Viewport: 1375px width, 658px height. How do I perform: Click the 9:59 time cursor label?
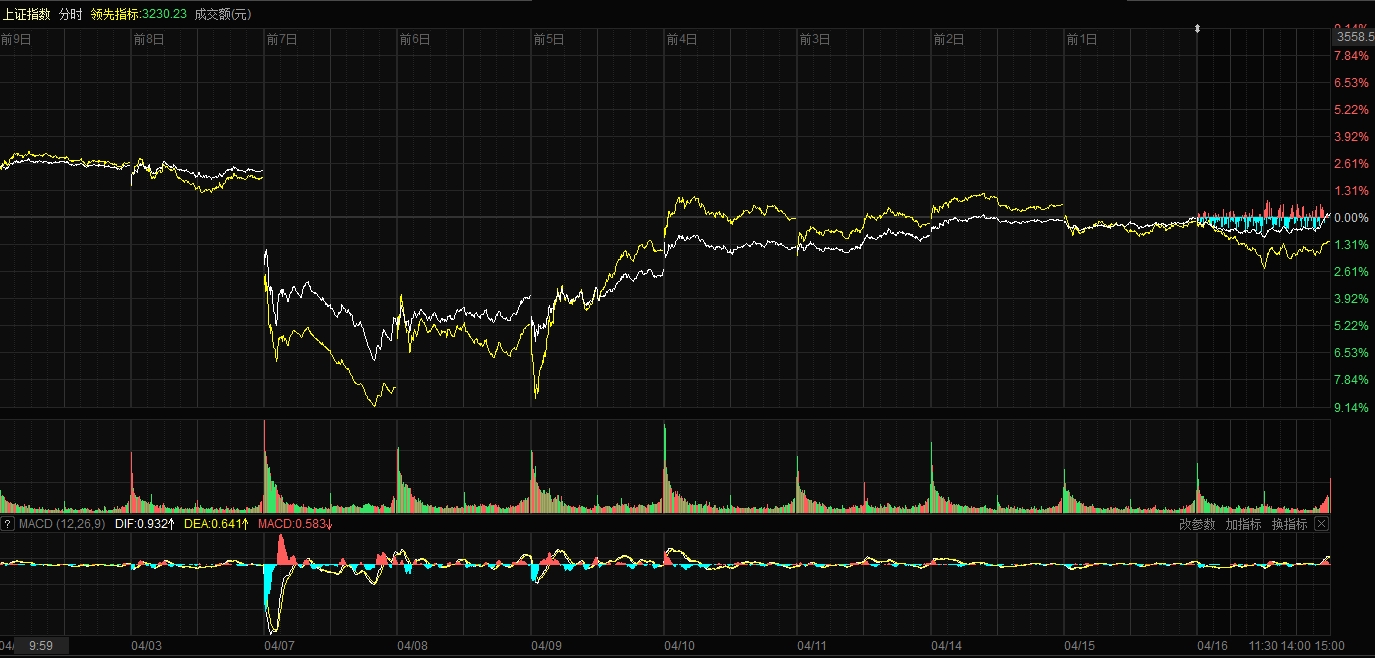click(x=41, y=646)
